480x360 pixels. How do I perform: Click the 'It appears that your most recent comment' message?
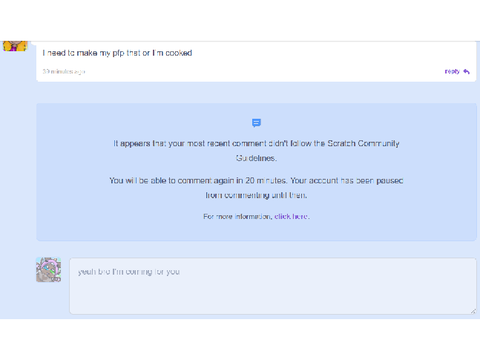click(256, 151)
